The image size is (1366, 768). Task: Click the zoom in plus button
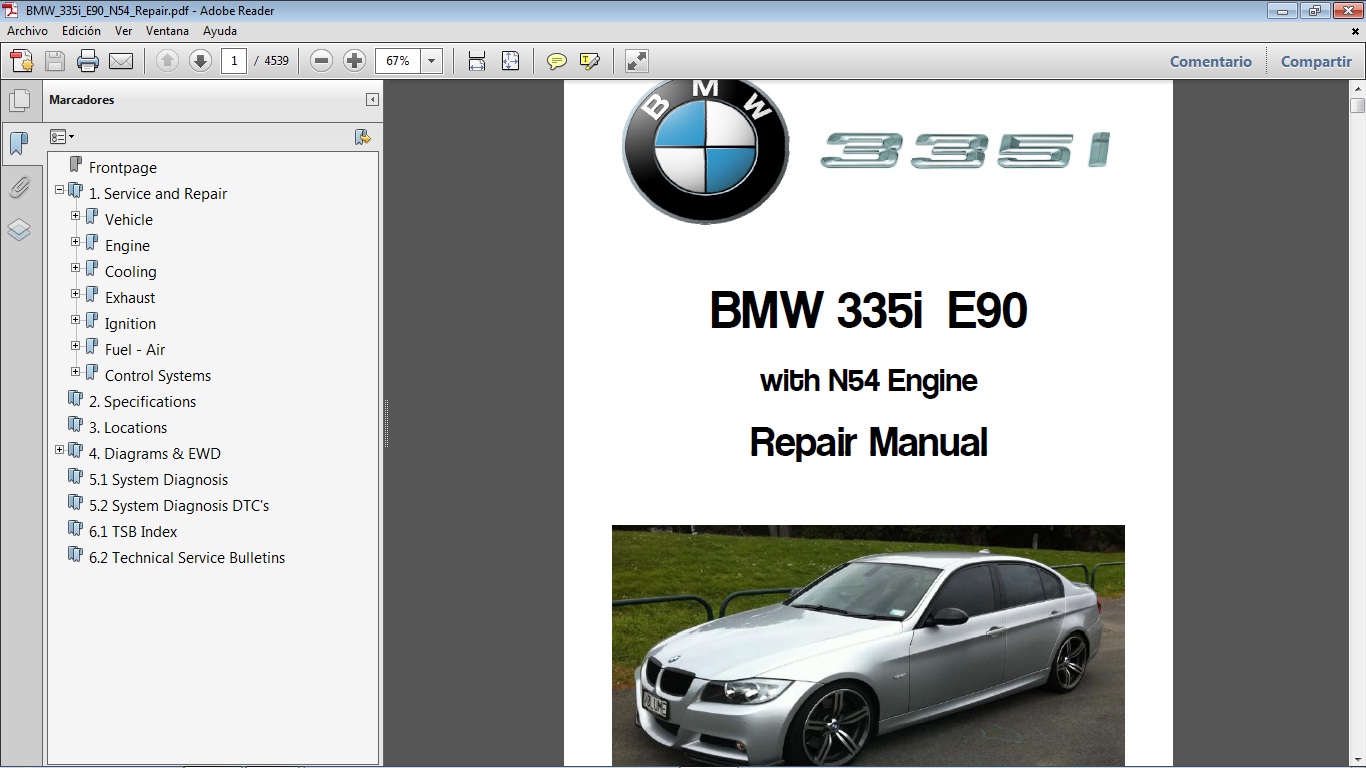coord(354,61)
